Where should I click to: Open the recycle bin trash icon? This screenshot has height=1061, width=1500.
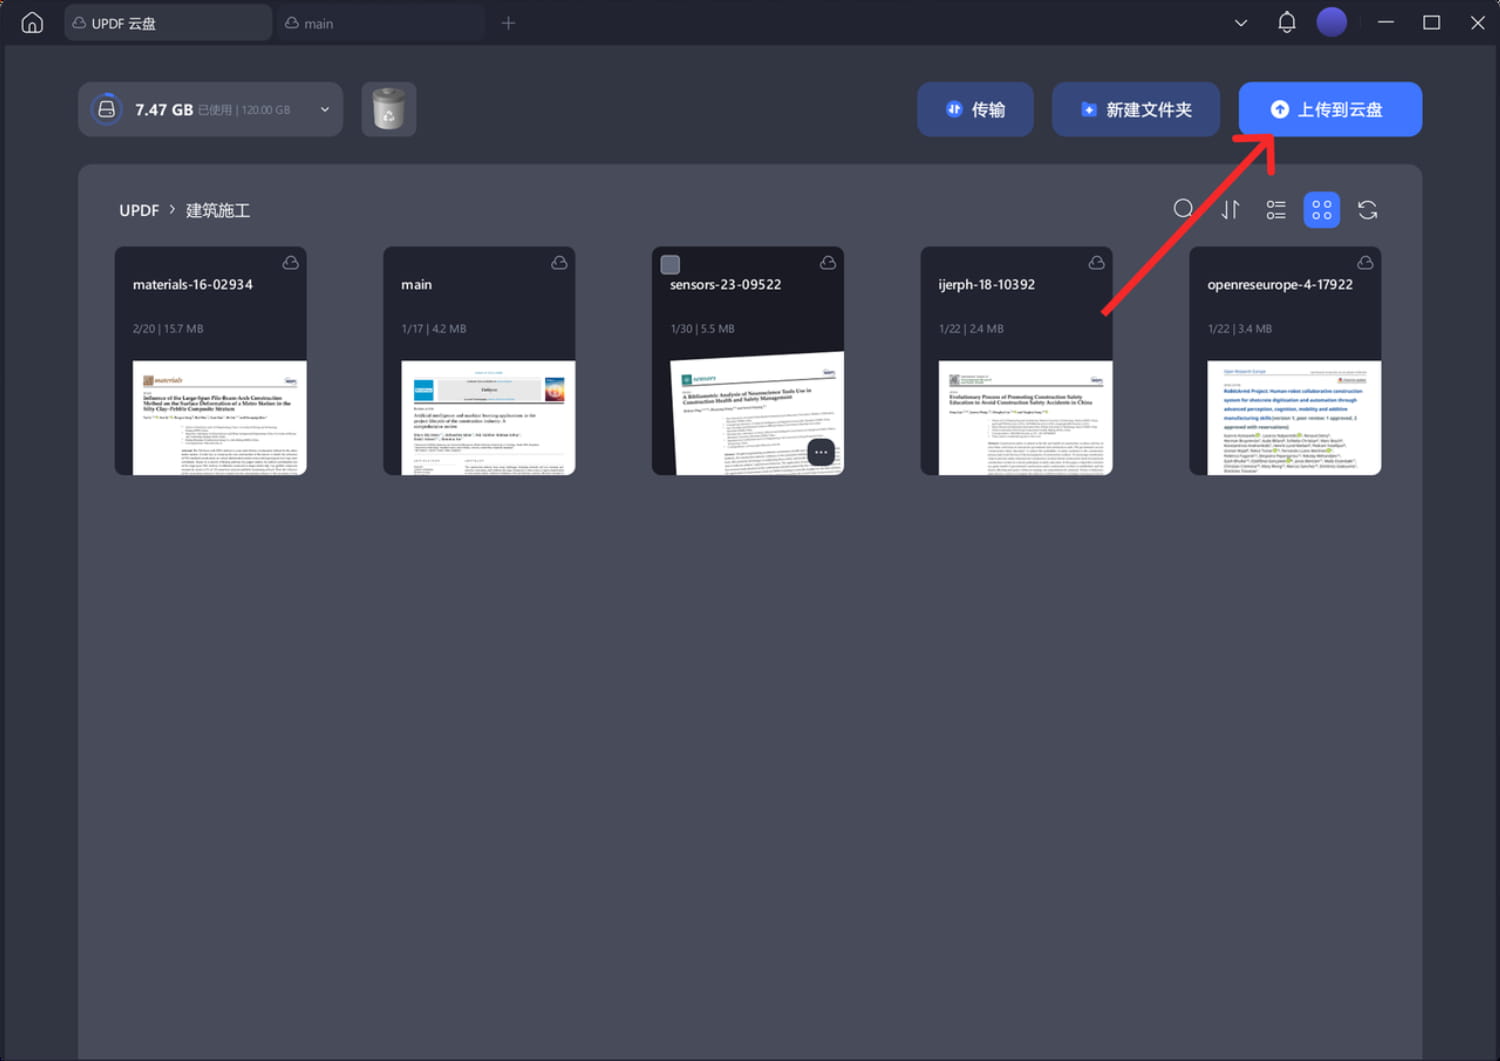tap(388, 109)
